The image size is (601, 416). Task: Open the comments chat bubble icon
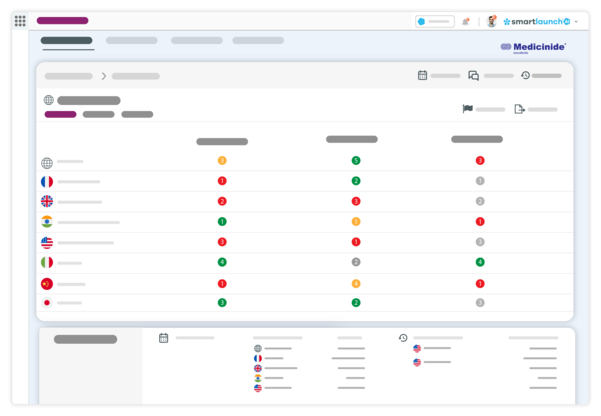click(473, 76)
